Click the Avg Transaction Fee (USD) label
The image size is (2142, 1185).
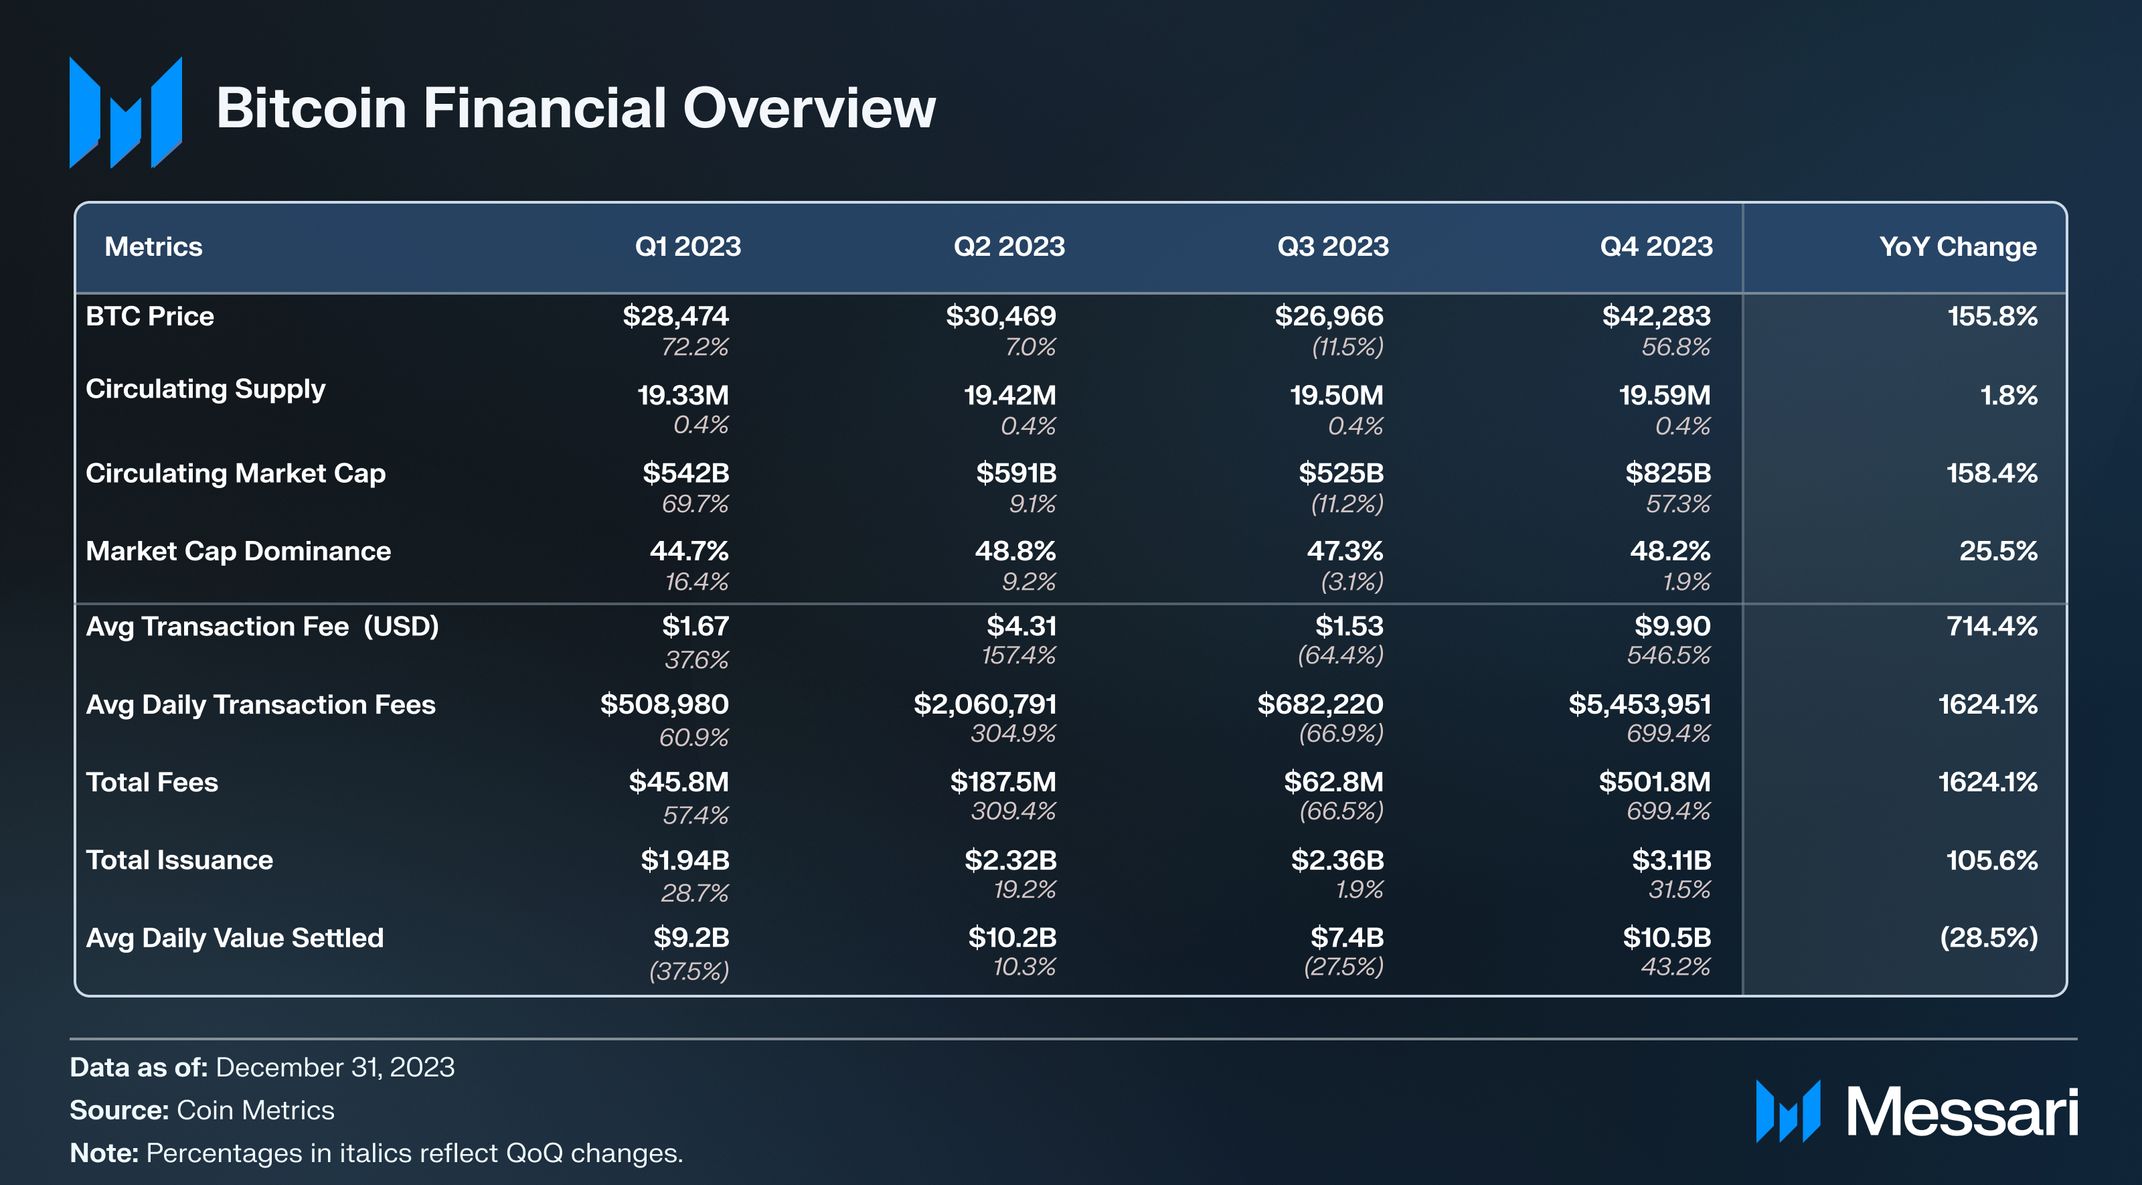point(262,627)
